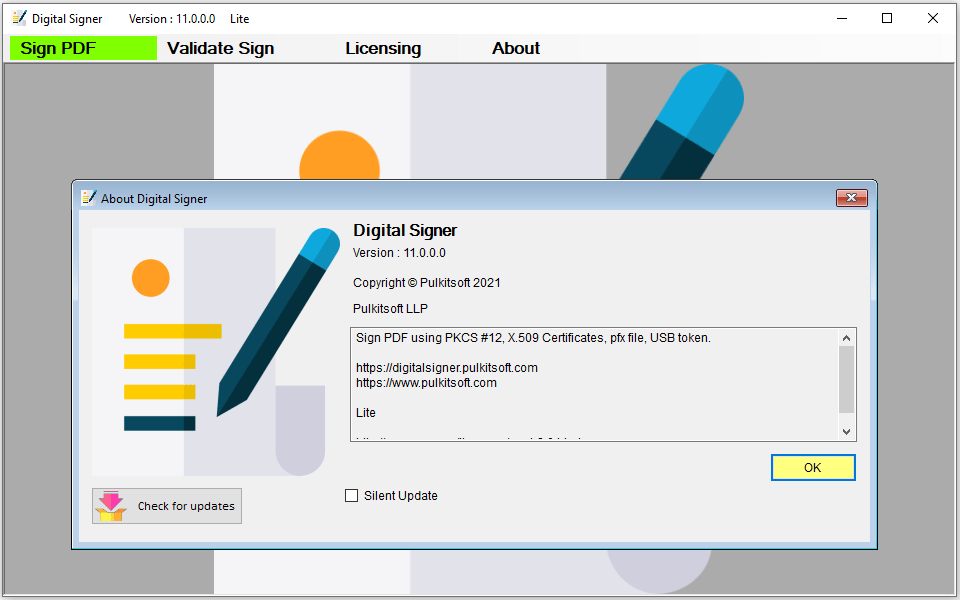Click the download box icon on updates button
960x600 pixels.
tap(111, 506)
